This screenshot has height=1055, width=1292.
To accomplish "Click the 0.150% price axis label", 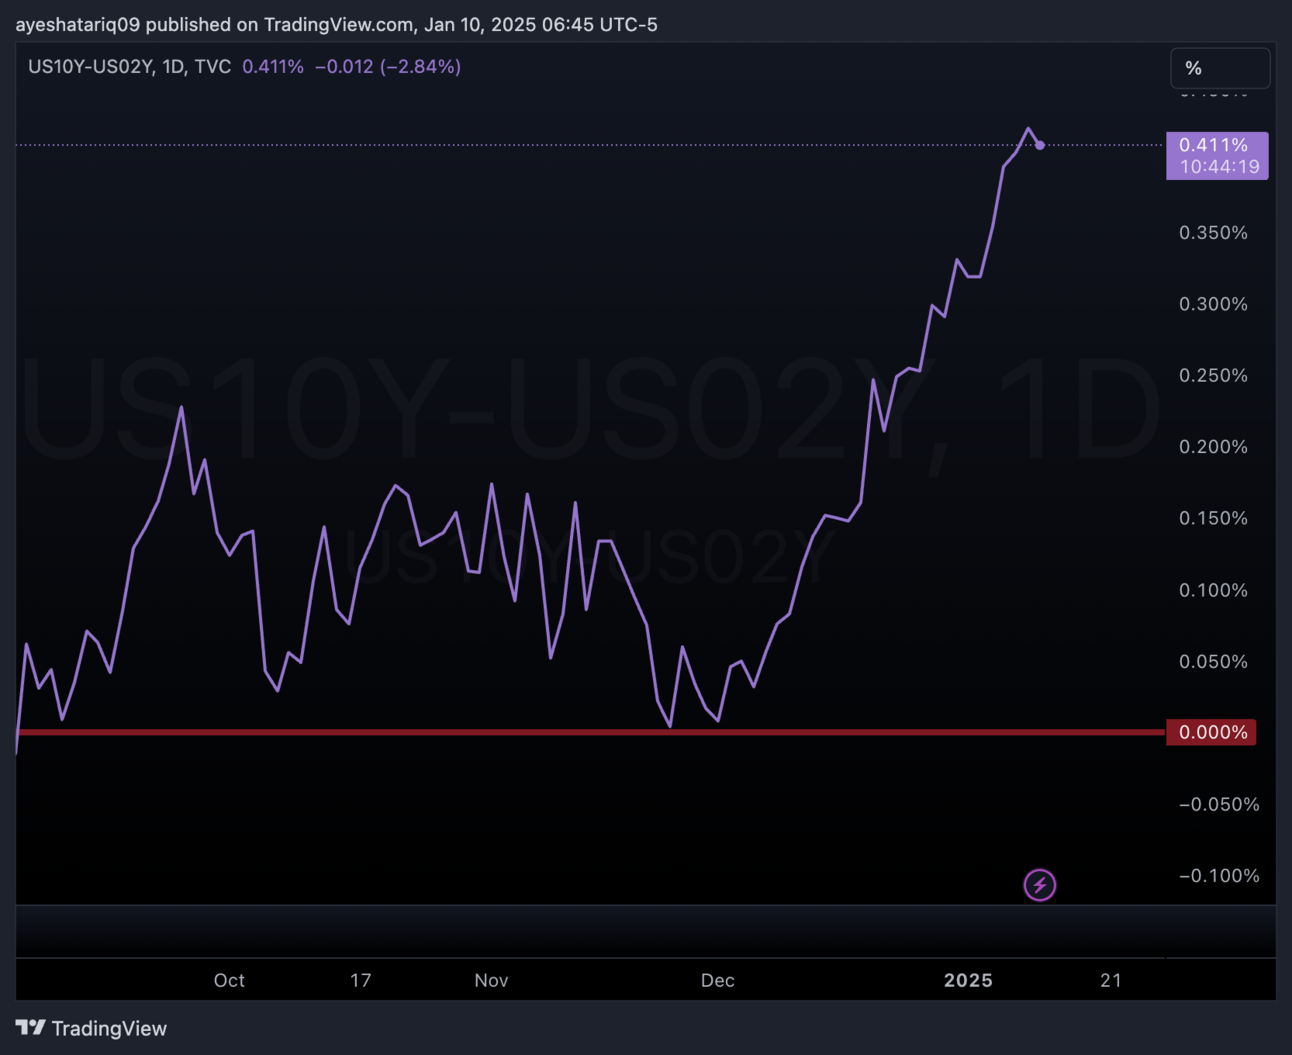I will coord(1213,518).
